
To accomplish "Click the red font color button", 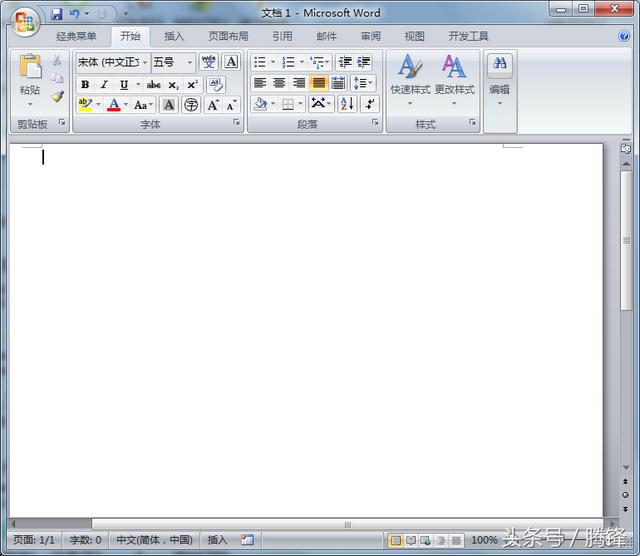I will pos(114,105).
